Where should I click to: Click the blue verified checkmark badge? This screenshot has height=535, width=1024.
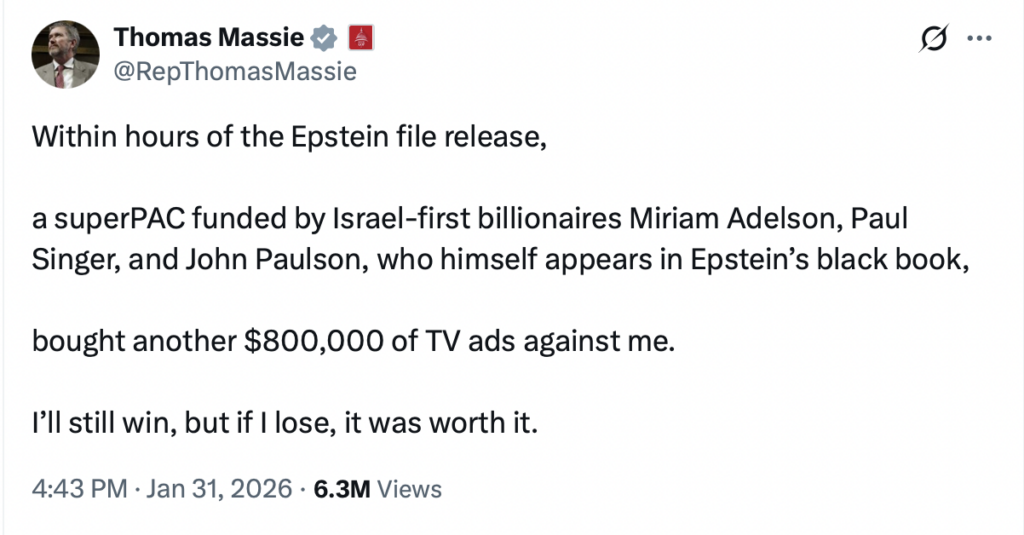[322, 39]
